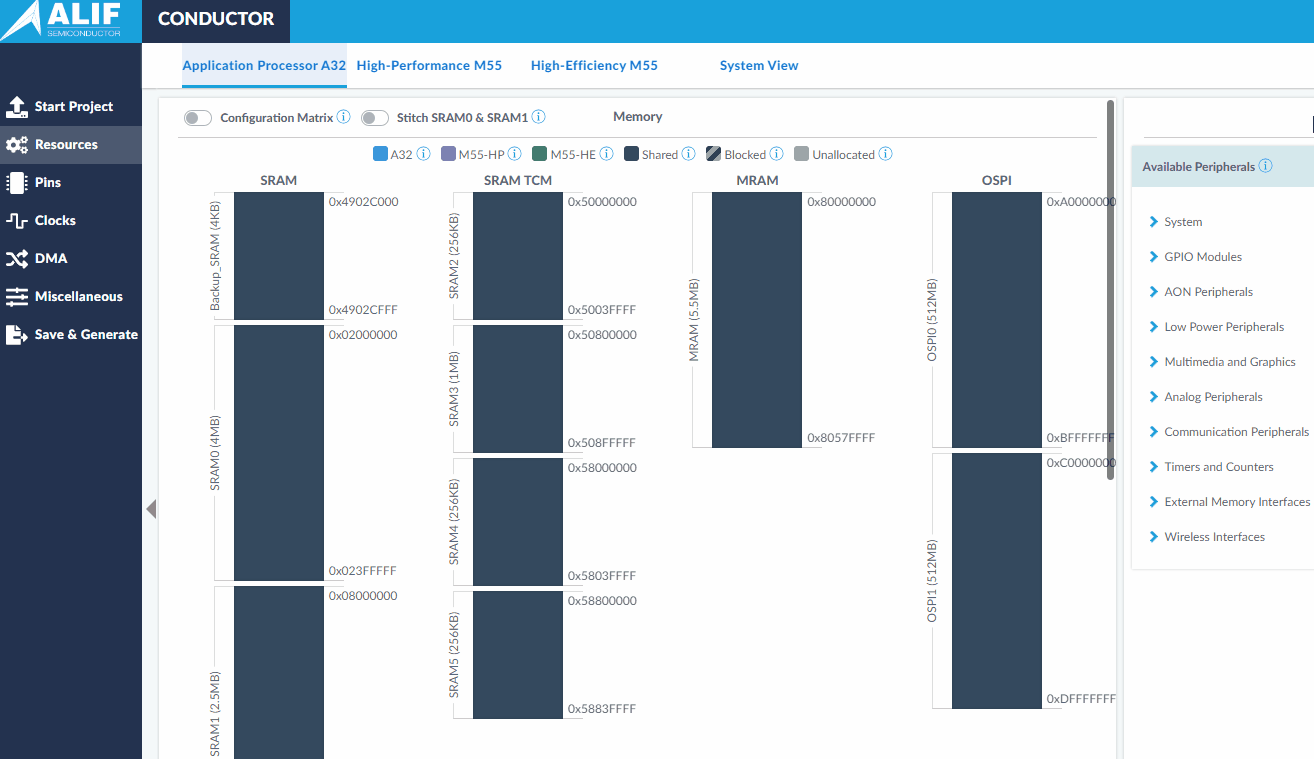This screenshot has height=759, width=1314.
Task: Expand the System peripherals group
Action: coord(1154,222)
